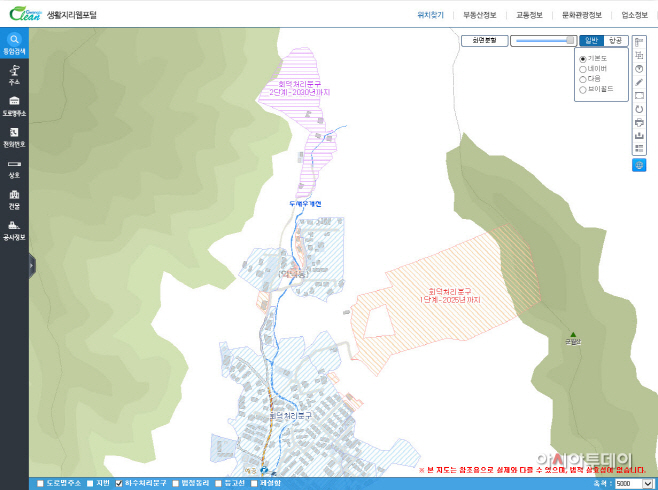Select the 도로명주소 sidebar icon
This screenshot has width=658, height=490.
coord(14,106)
